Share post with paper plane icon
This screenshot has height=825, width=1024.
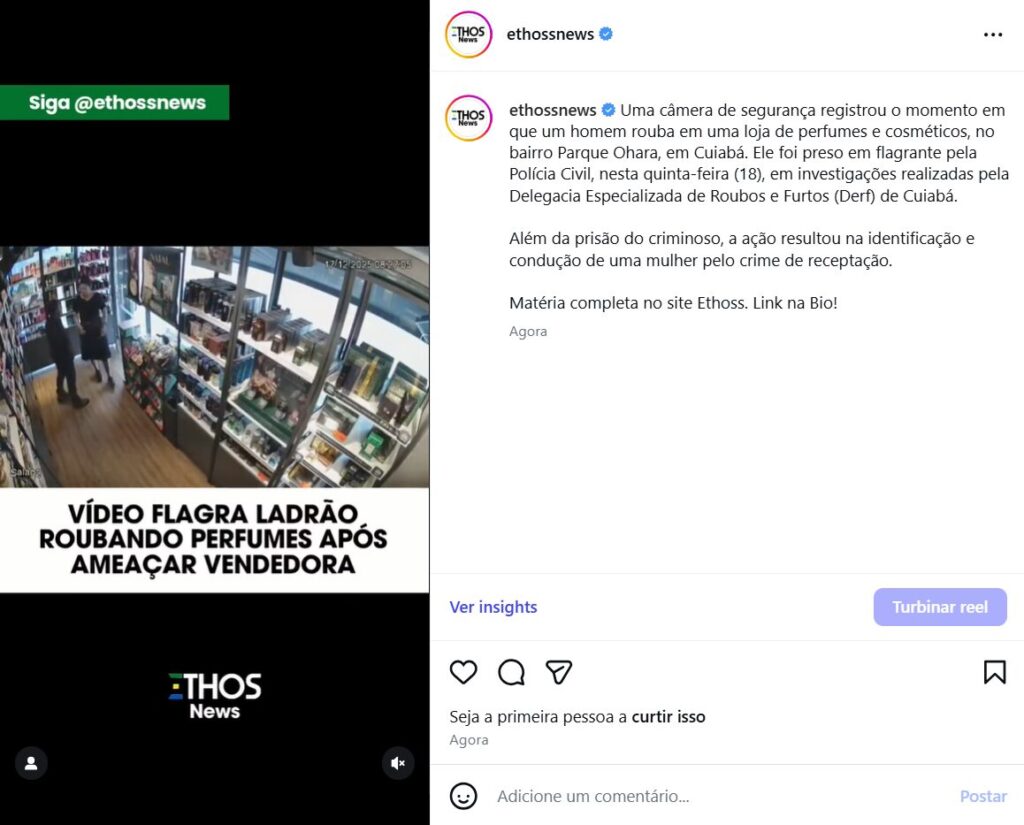click(558, 672)
